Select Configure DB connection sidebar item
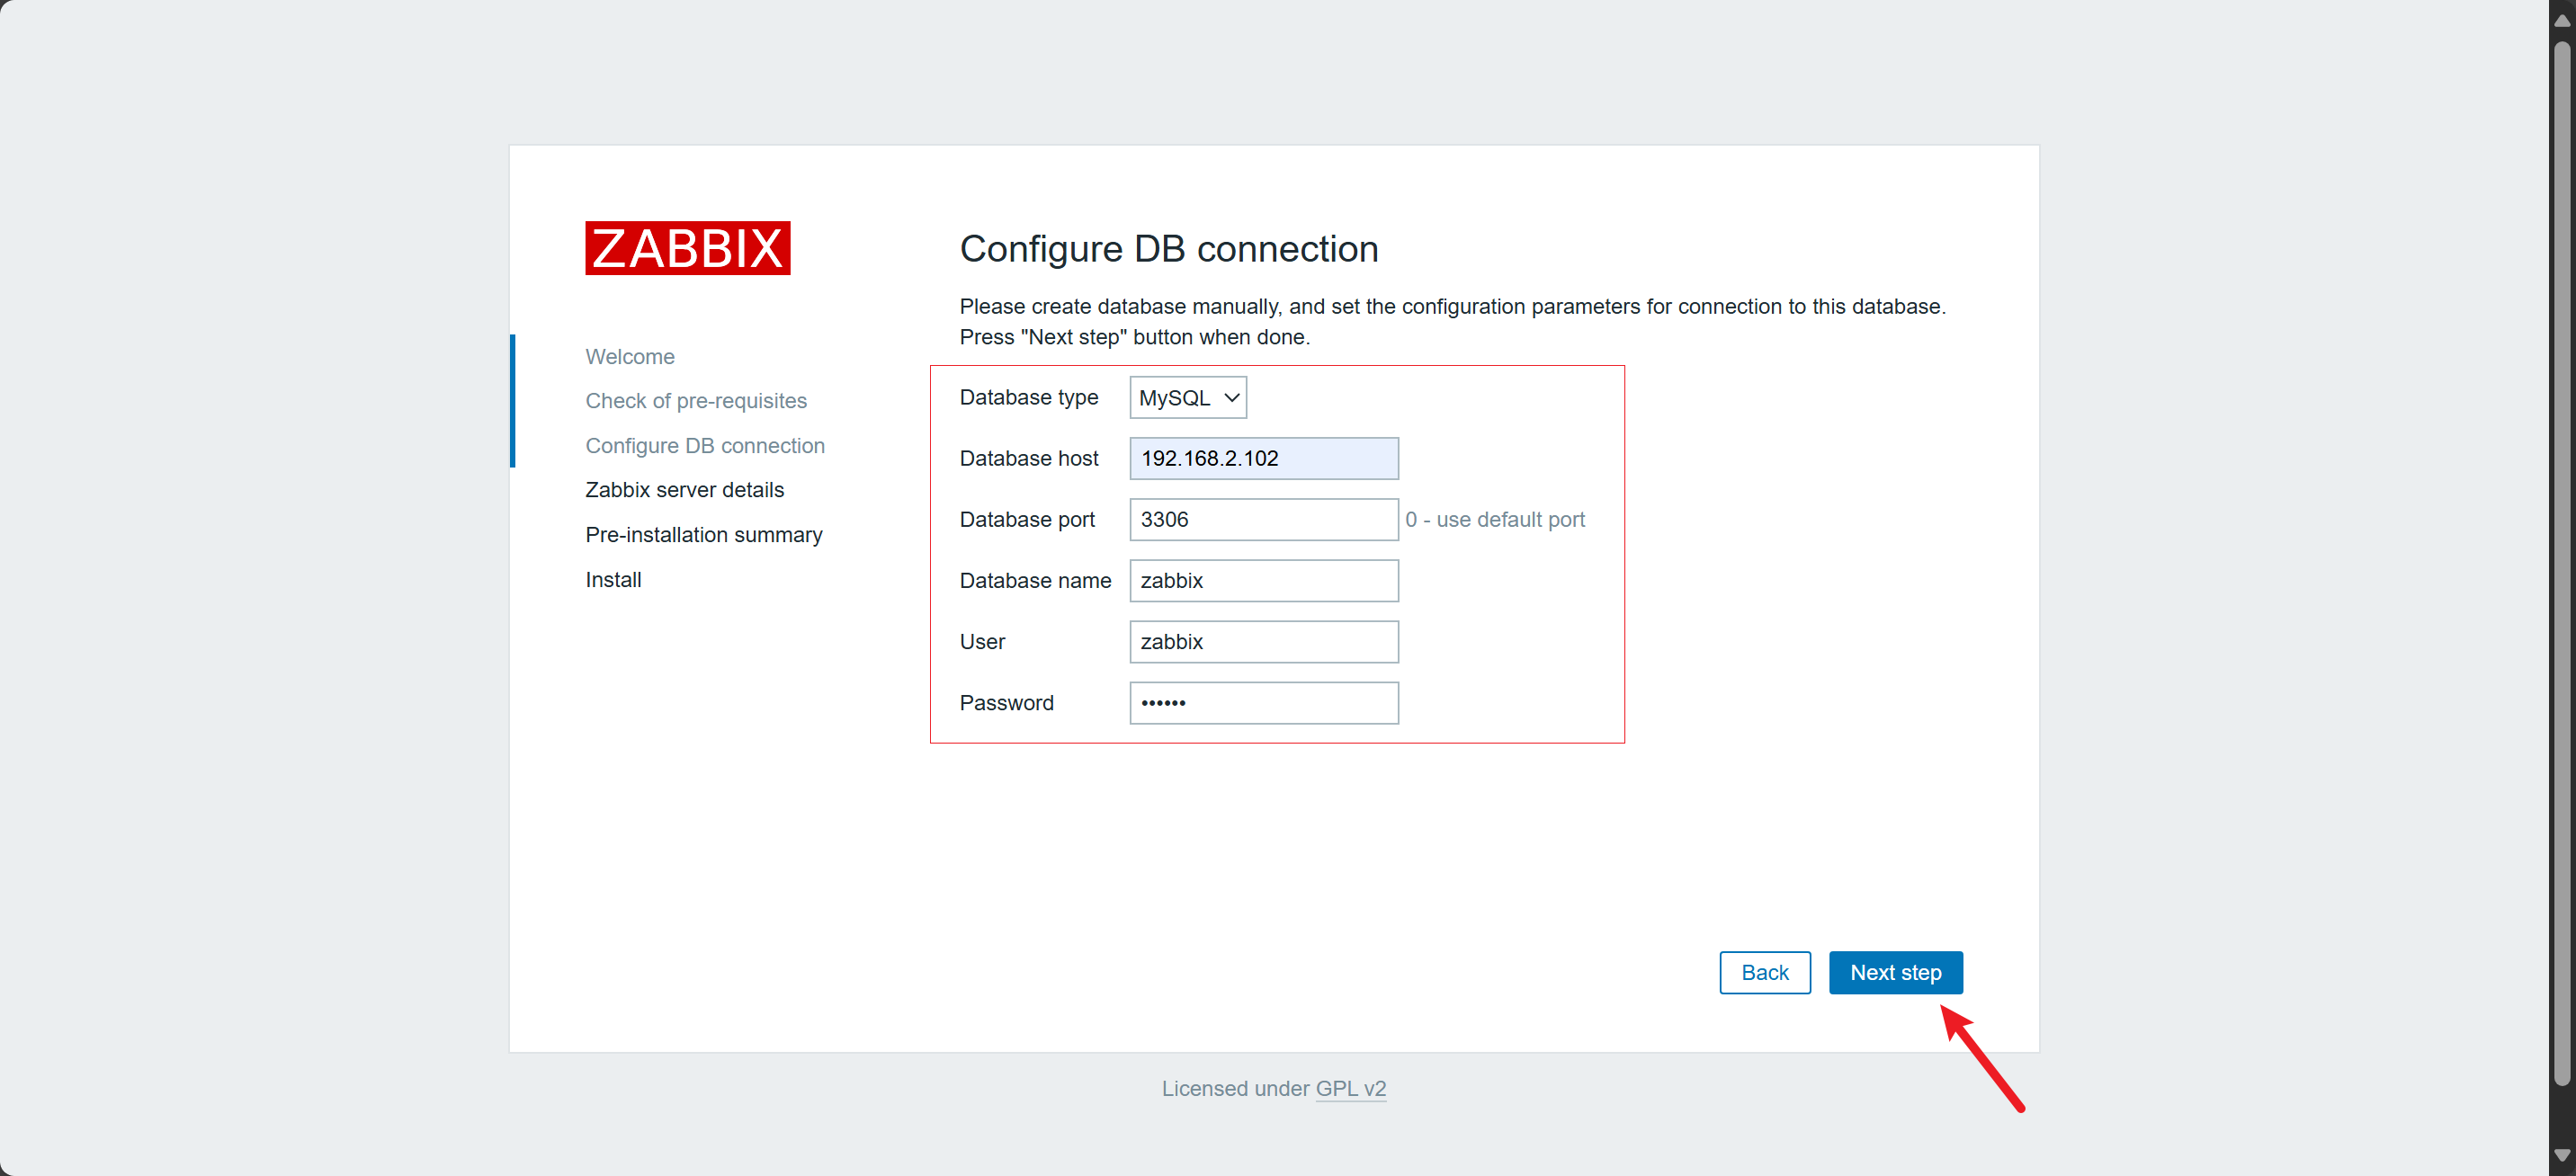Screen dimensions: 2576x1176 pos(704,445)
